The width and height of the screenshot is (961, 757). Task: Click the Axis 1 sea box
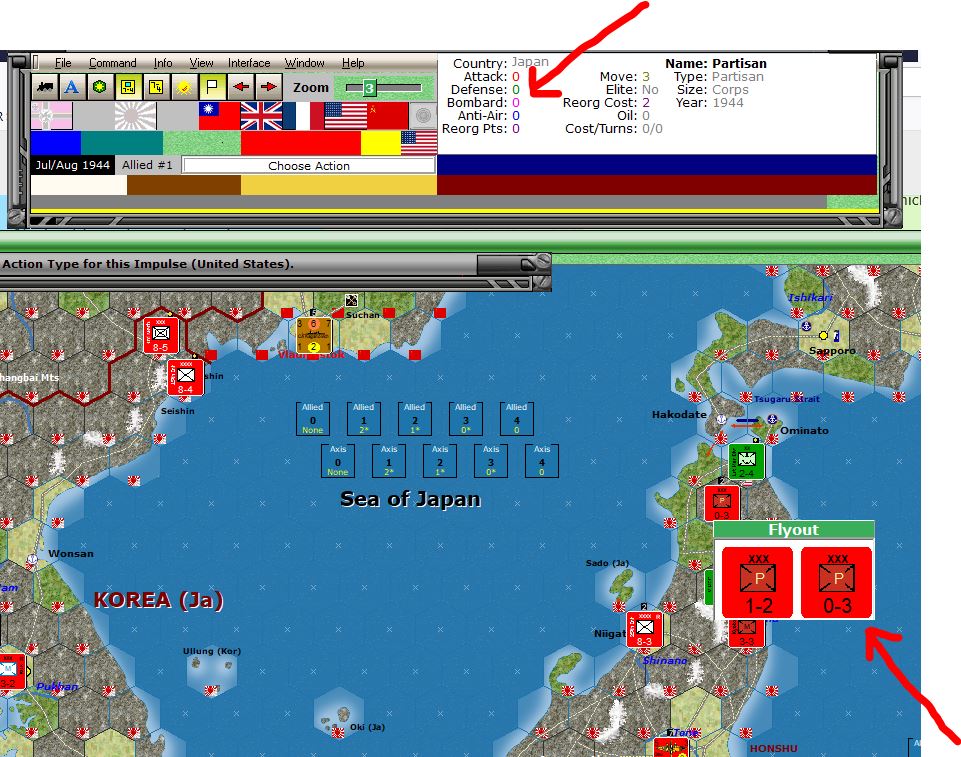pos(389,461)
